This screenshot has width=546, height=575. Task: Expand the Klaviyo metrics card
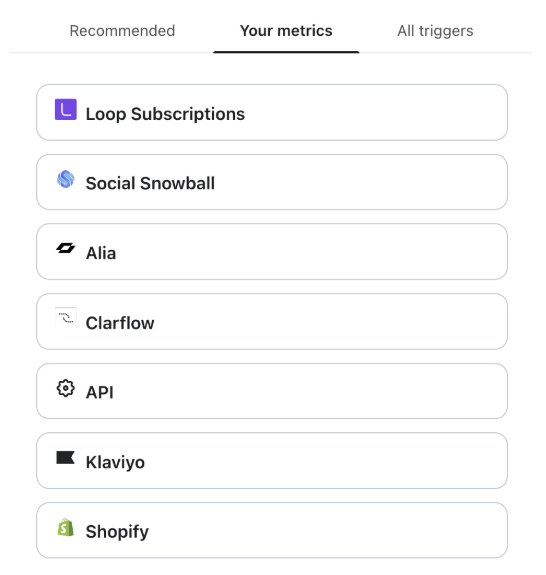point(272,461)
